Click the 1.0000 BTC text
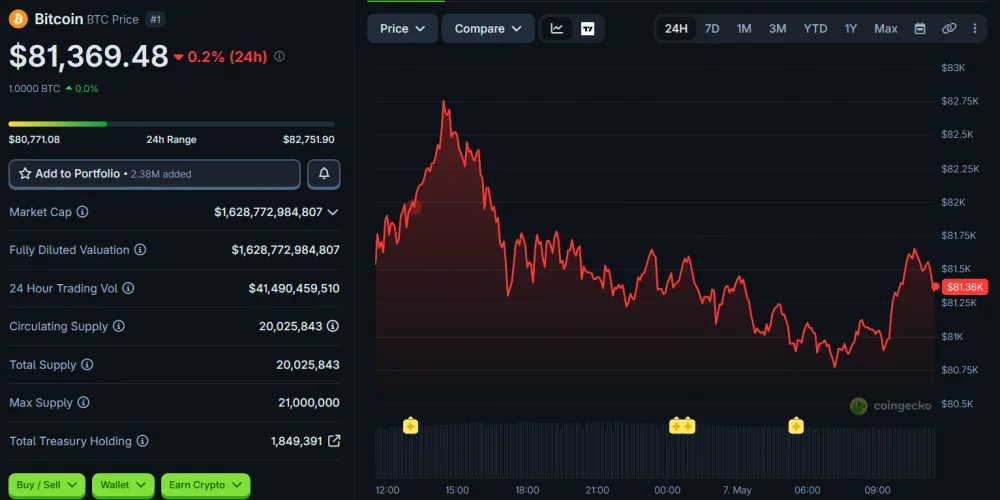1000x500 pixels. 34,89
